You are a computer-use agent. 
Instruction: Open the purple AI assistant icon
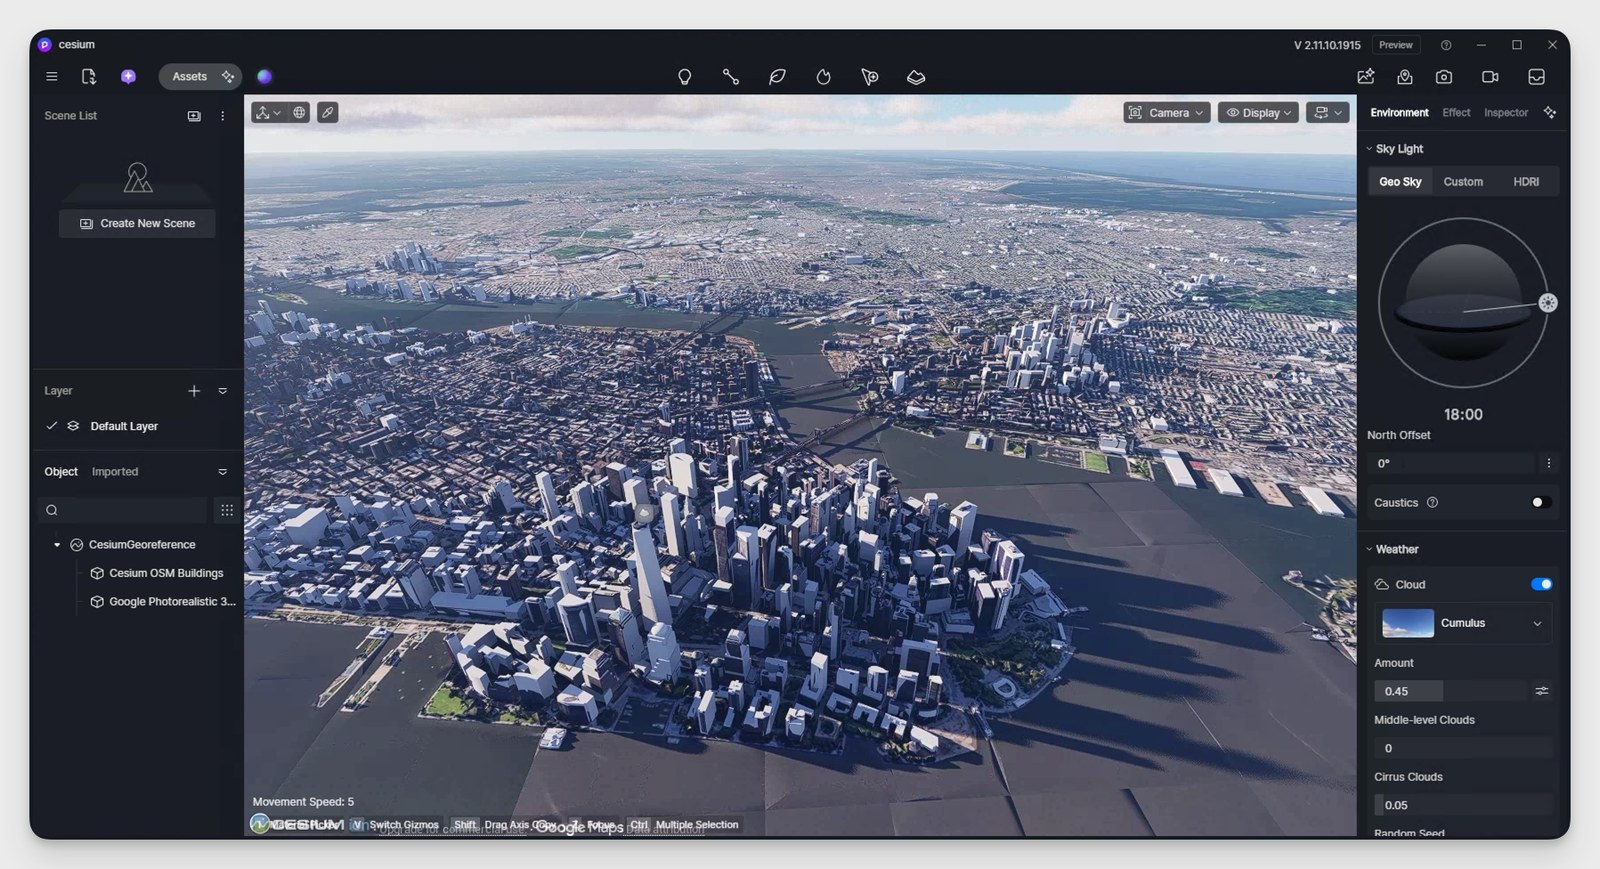128,77
